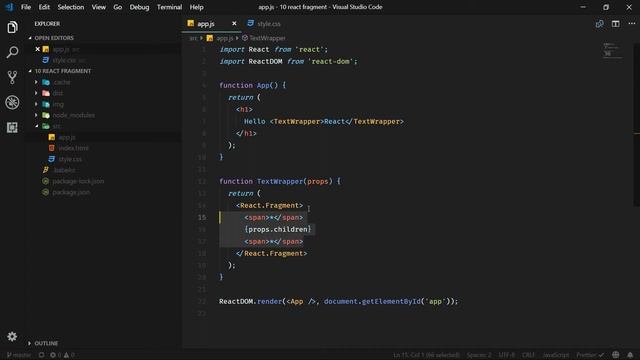The image size is (640, 360).
Task: Expand the dist folder
Action: tap(58, 93)
